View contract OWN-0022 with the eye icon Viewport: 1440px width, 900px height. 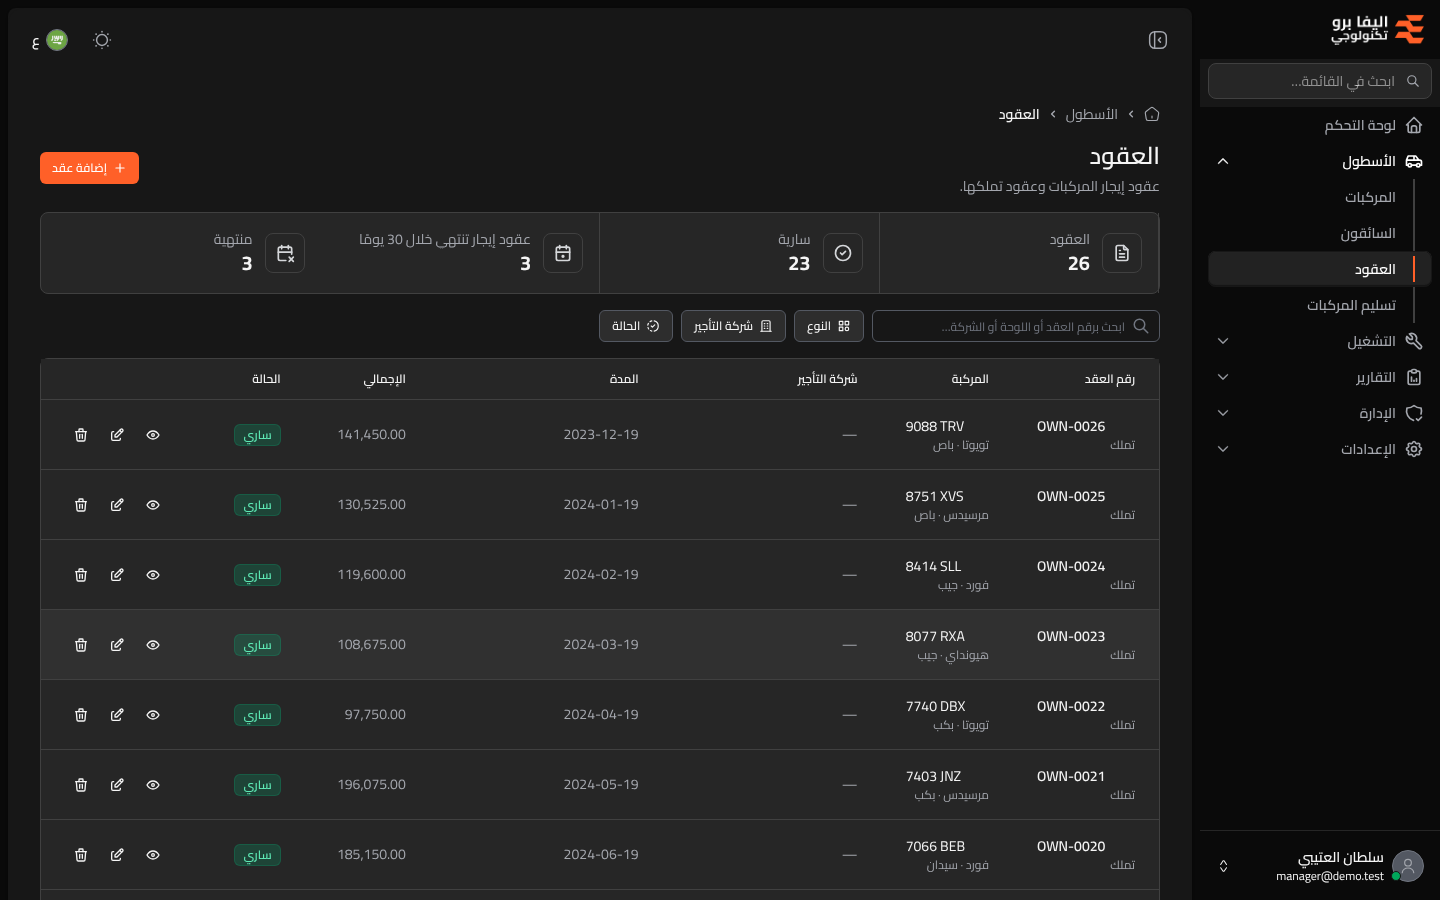[153, 715]
